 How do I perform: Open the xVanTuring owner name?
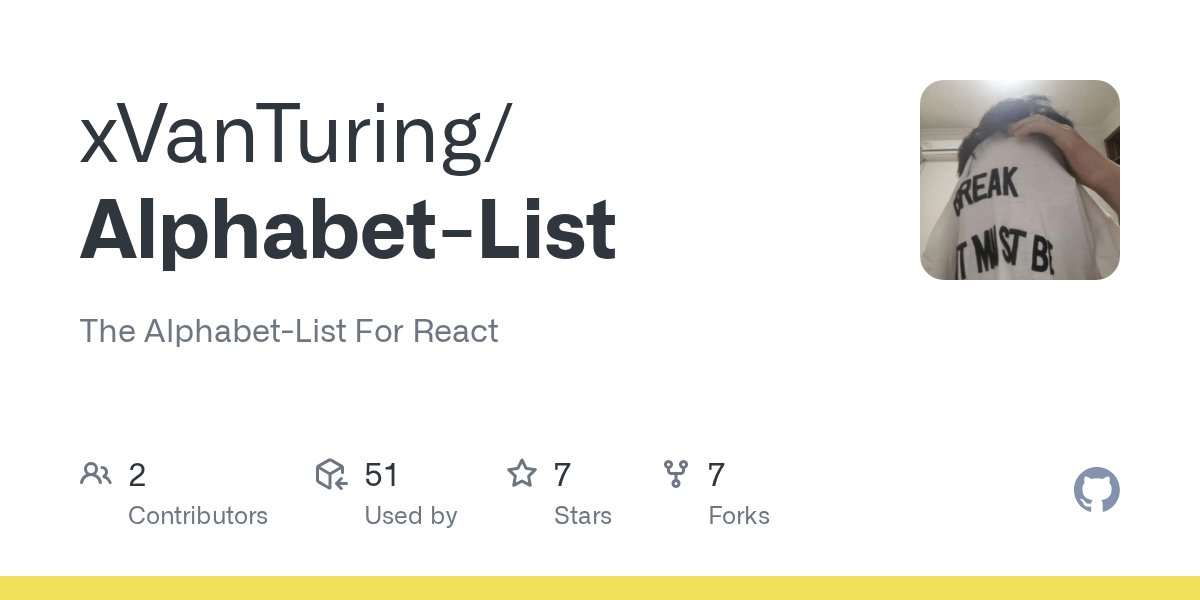(x=296, y=137)
